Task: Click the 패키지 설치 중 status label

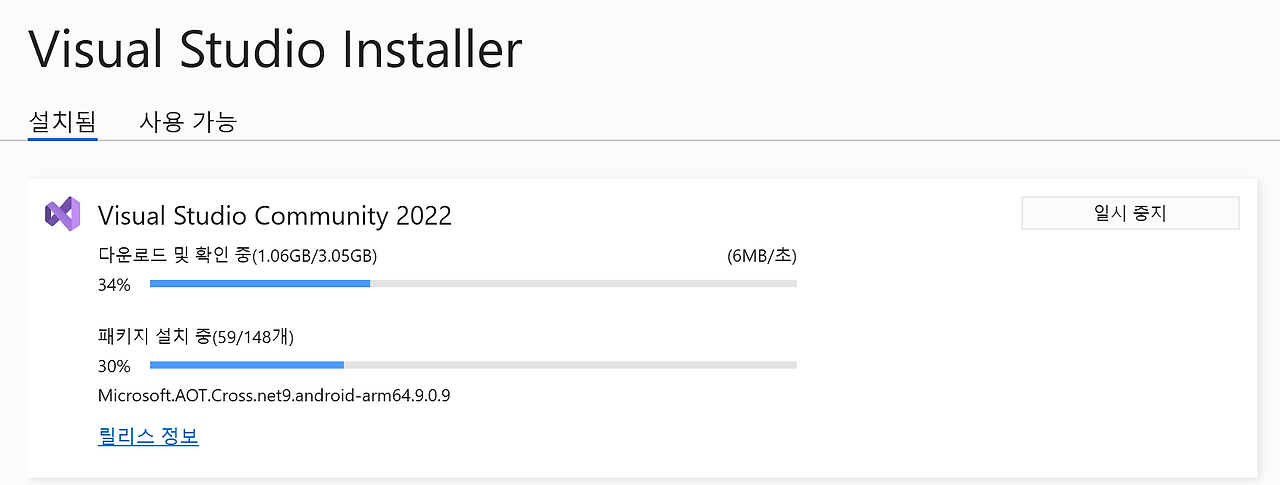Action: pos(154,337)
